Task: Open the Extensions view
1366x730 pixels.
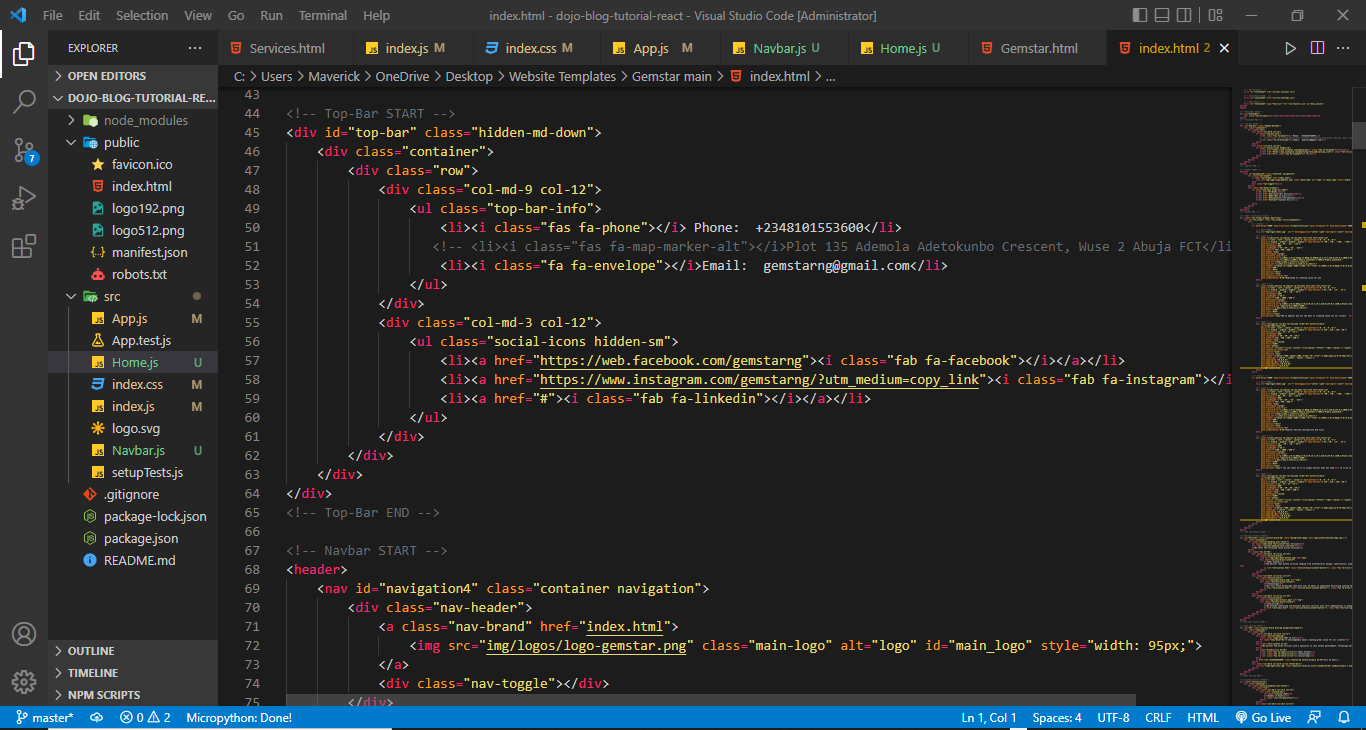Action: [24, 246]
